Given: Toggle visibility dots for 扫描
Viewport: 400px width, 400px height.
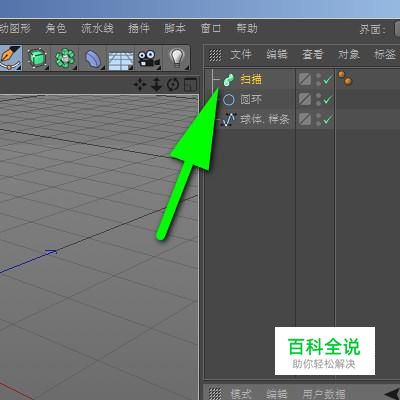Looking at the screenshot, I should [318, 80].
